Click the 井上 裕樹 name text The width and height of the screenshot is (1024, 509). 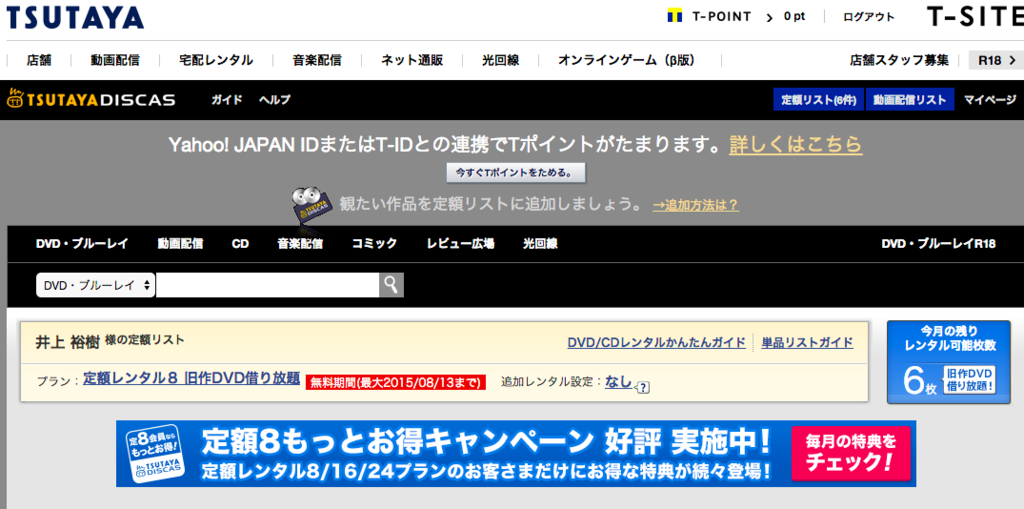tap(67, 342)
